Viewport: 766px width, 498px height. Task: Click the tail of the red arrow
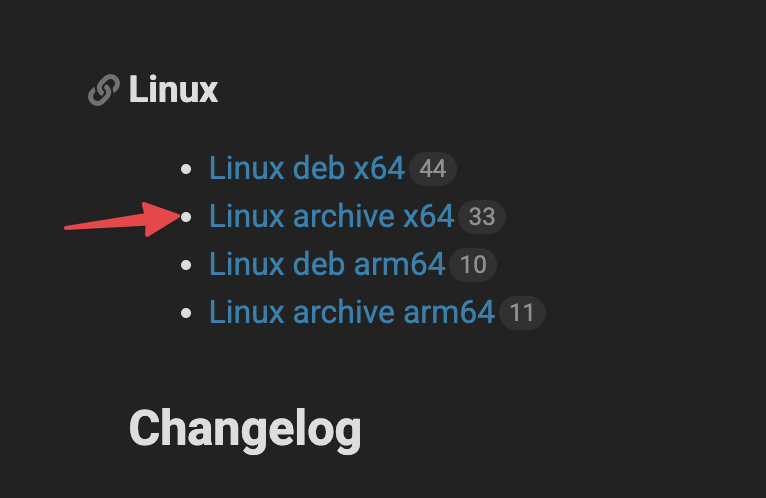73,227
